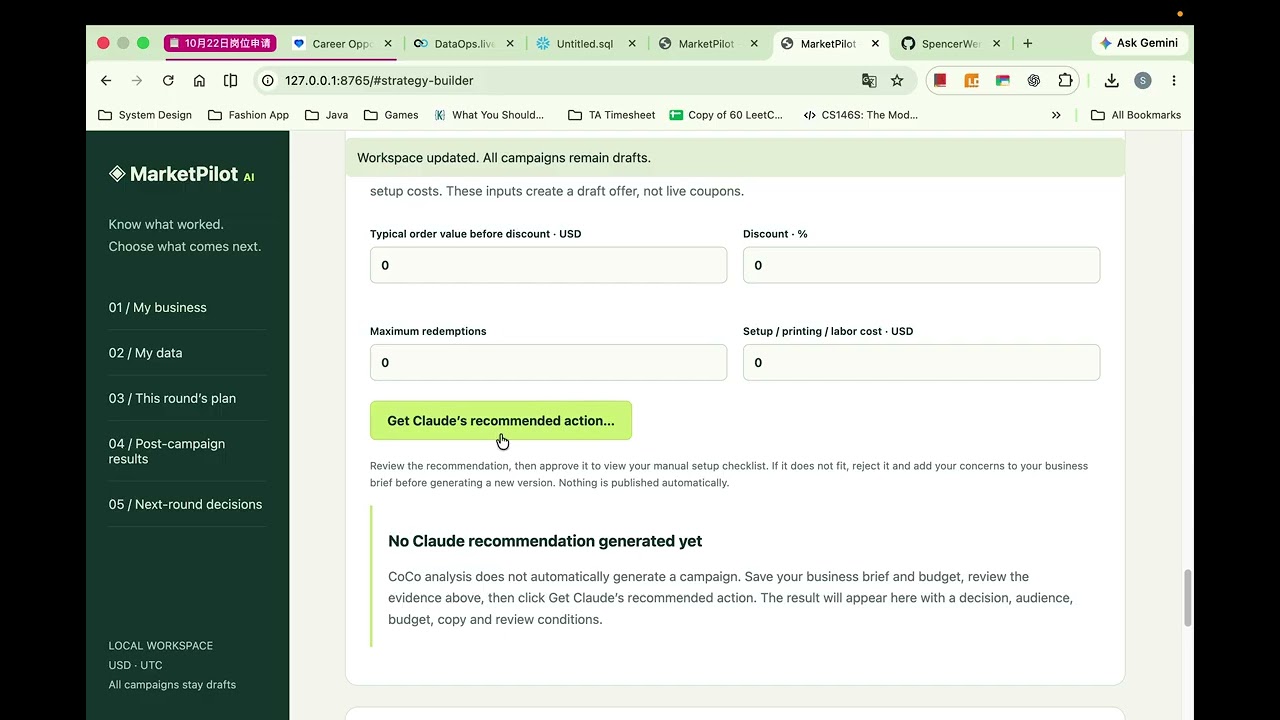Open 03 / This round's plan
This screenshot has height=720, width=1280.
(172, 398)
